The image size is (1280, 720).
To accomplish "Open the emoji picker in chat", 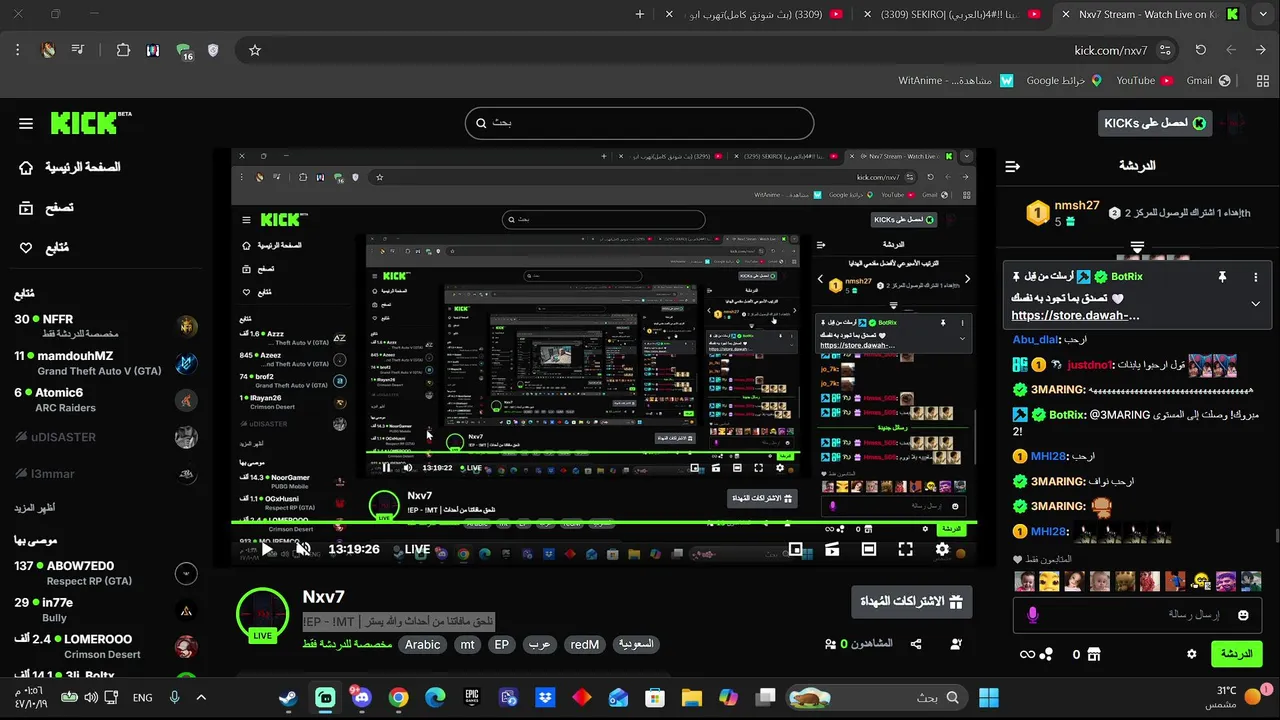I will [x=1243, y=615].
